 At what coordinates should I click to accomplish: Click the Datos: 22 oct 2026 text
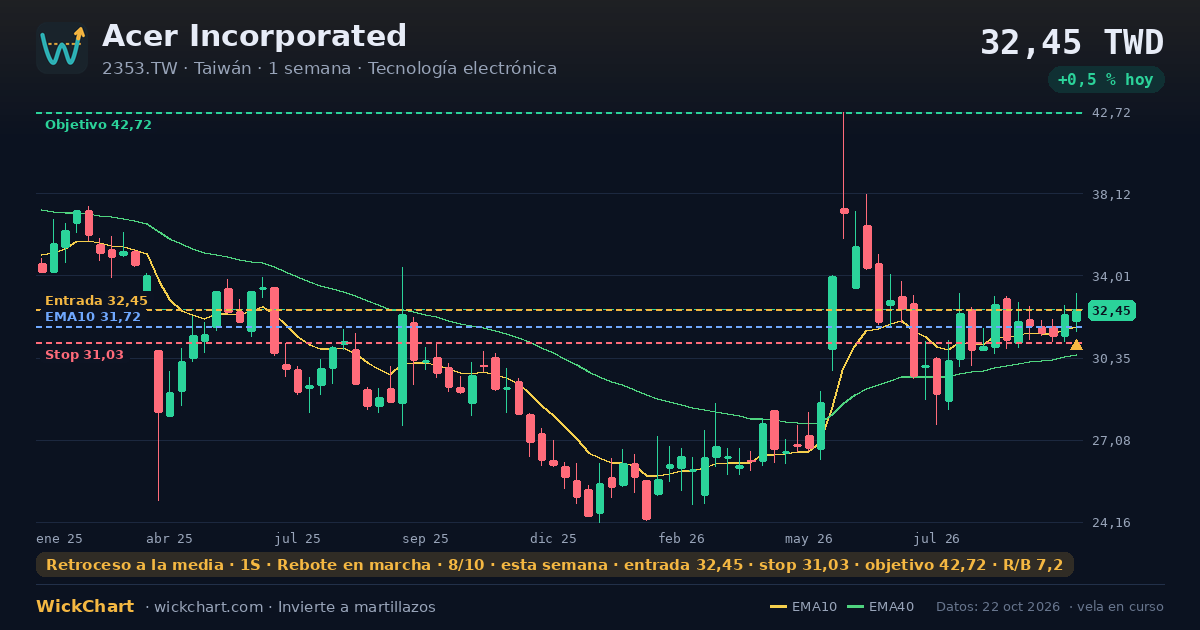click(999, 607)
